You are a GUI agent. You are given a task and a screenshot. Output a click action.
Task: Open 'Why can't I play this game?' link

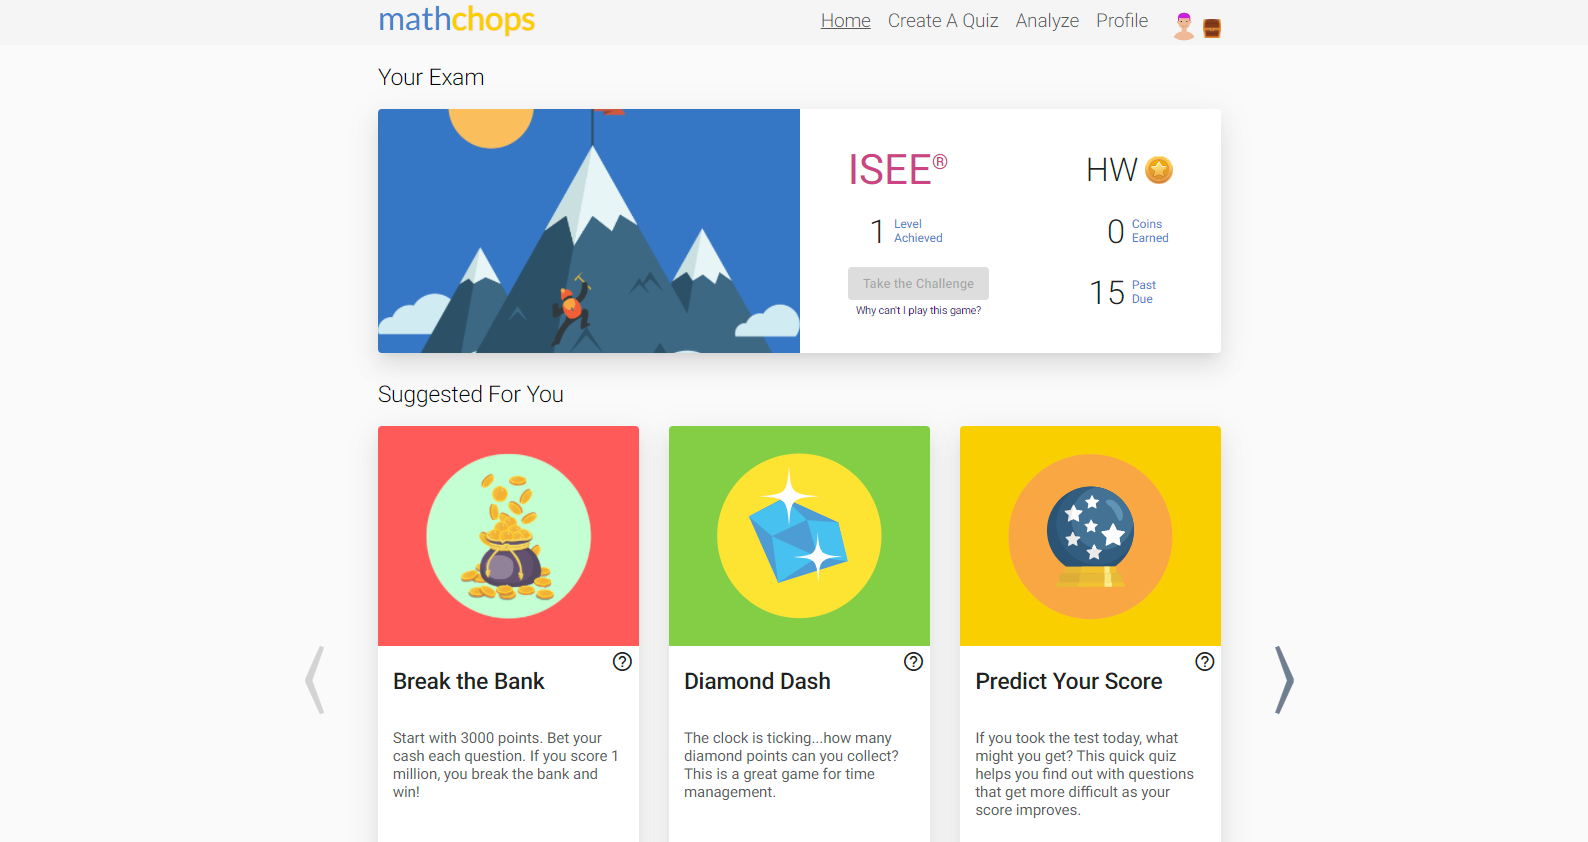918,311
